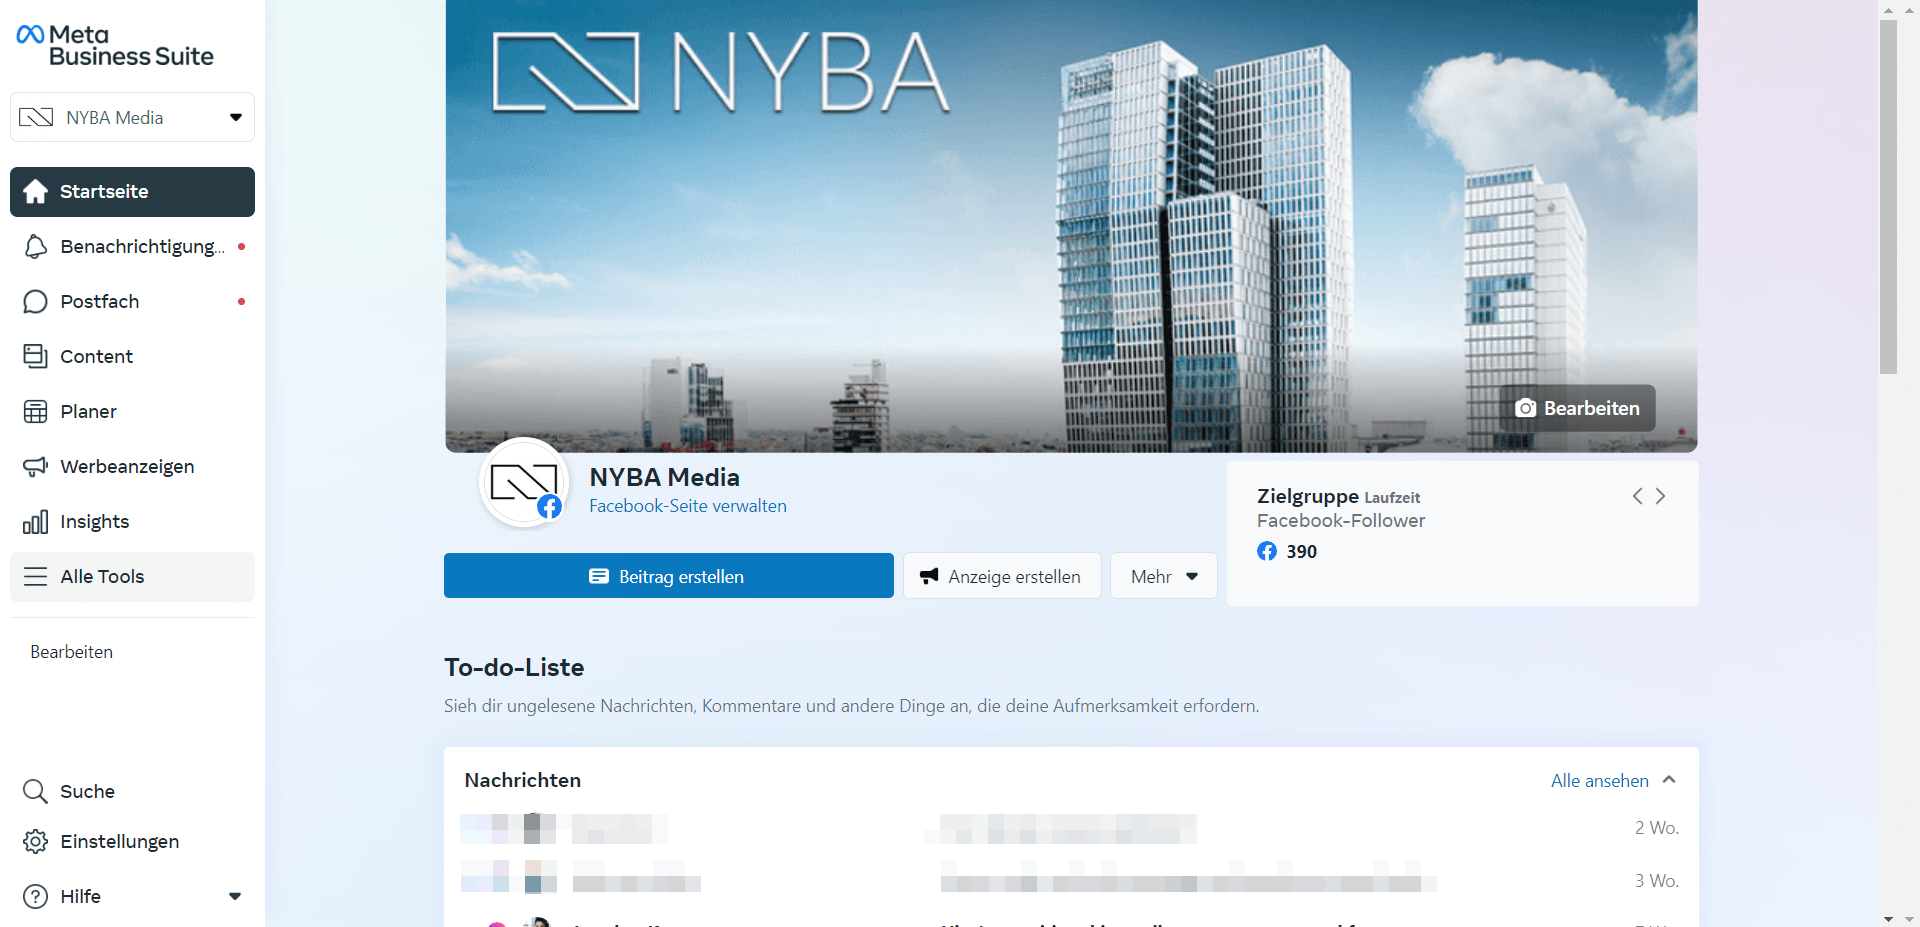The image size is (1920, 927).
Task: Click the Meta Business Suite logo
Action: coord(115,45)
